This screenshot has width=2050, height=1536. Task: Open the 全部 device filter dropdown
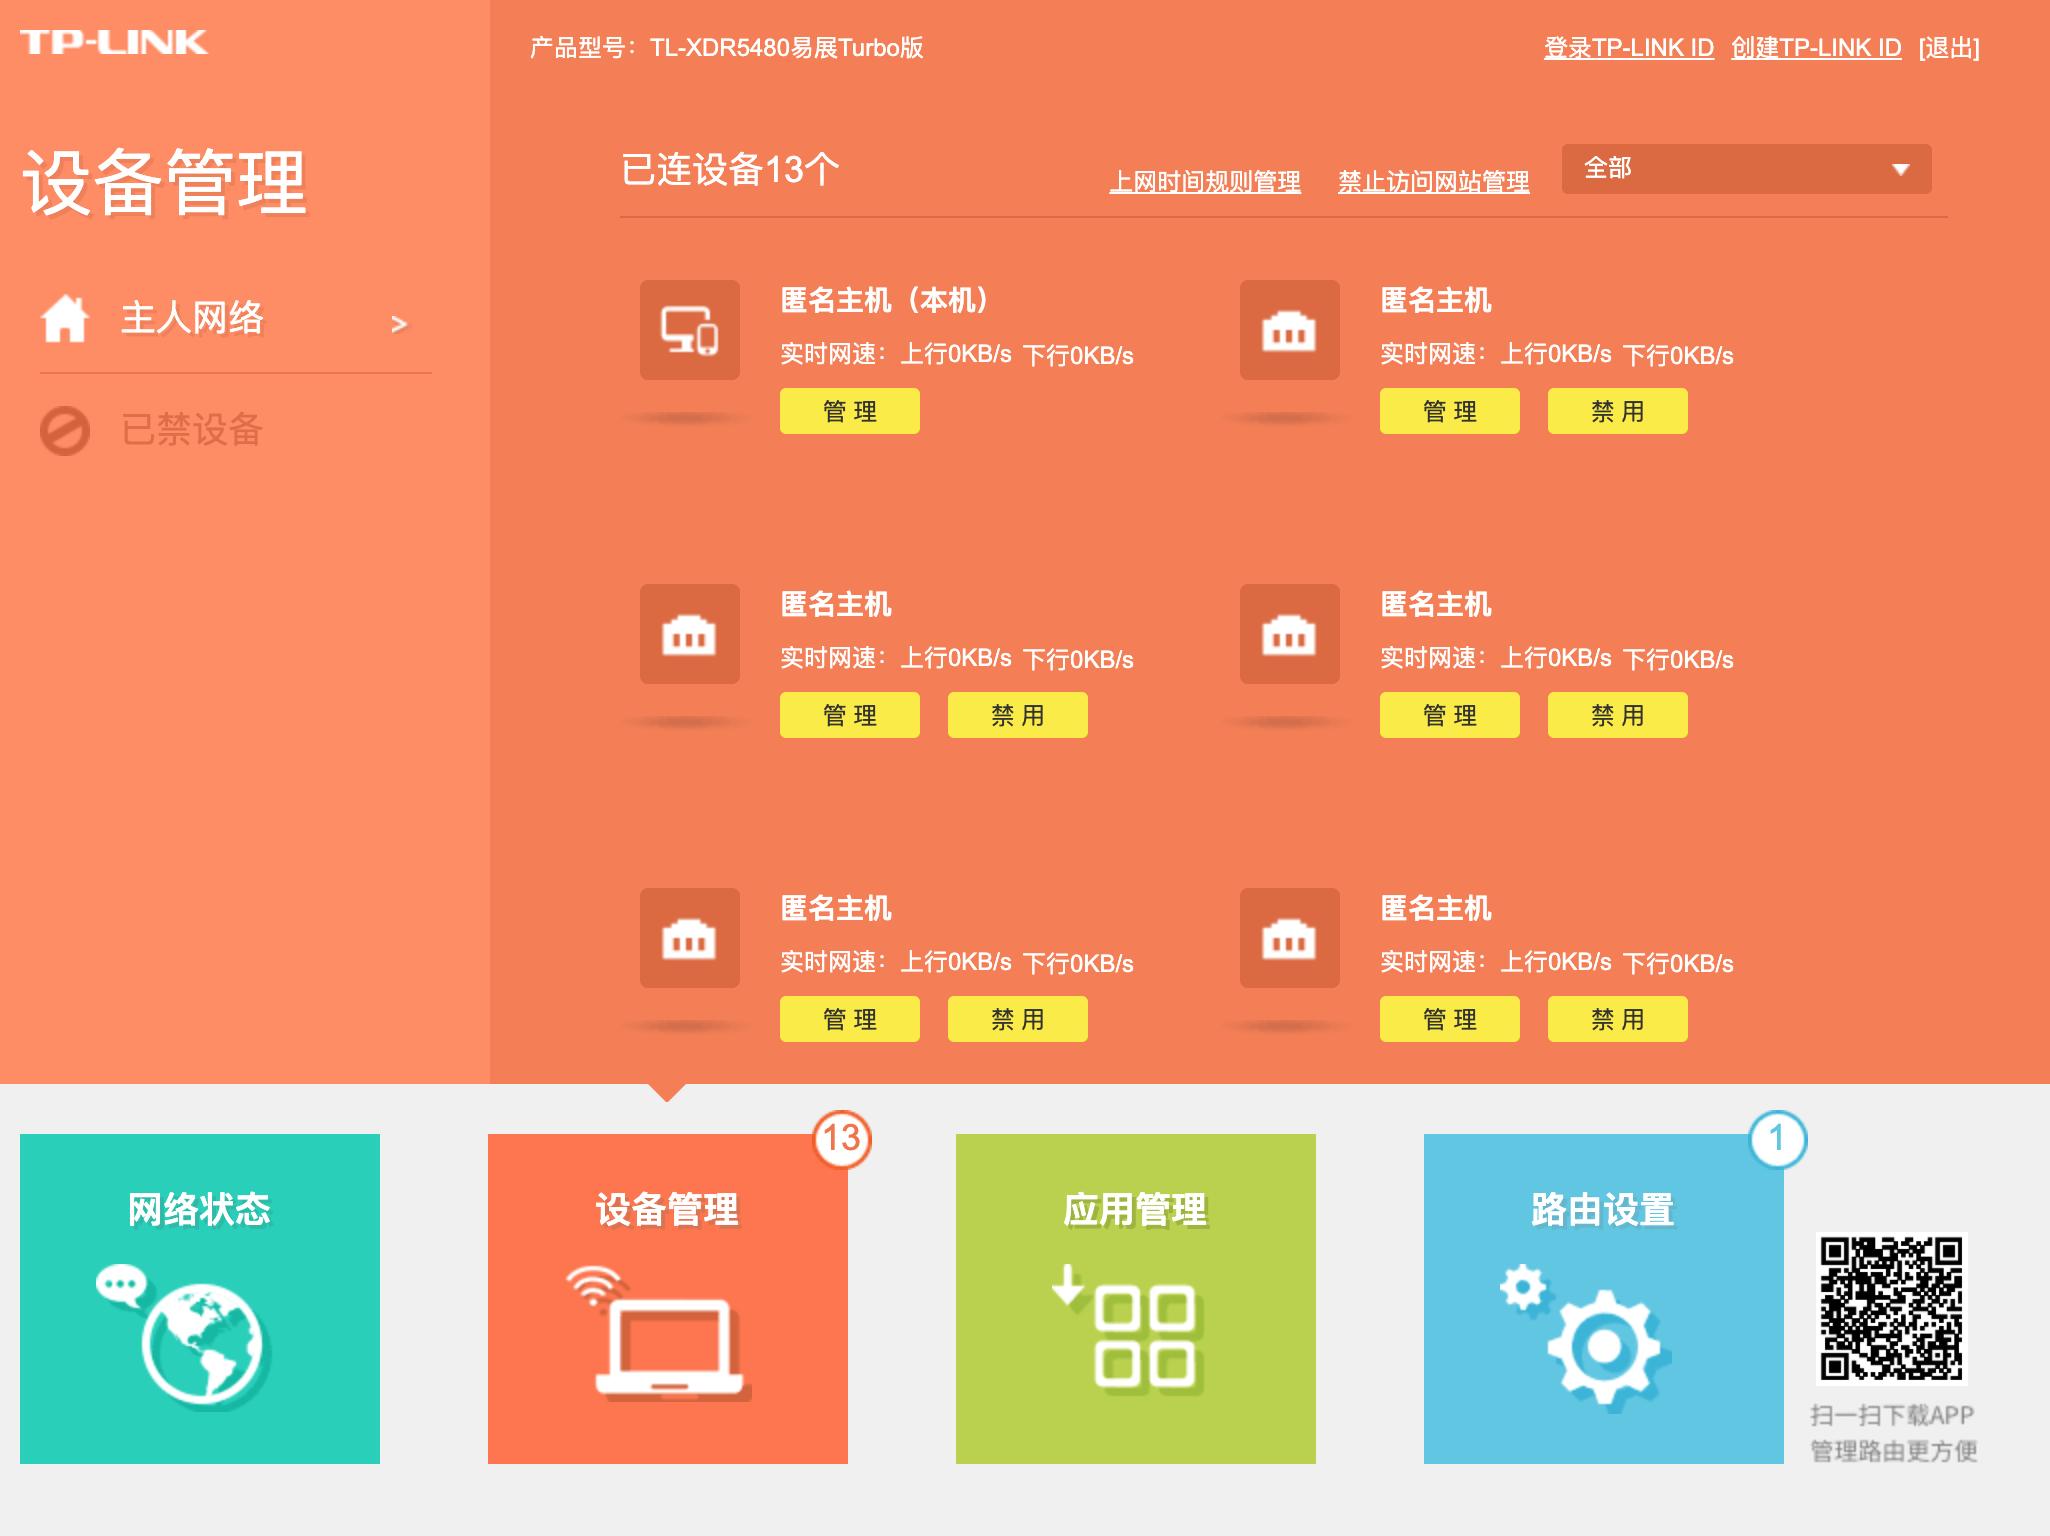point(1745,170)
